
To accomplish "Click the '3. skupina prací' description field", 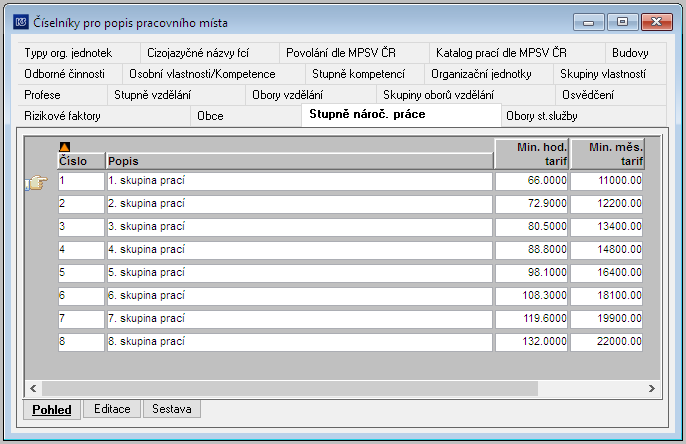I will click(300, 227).
